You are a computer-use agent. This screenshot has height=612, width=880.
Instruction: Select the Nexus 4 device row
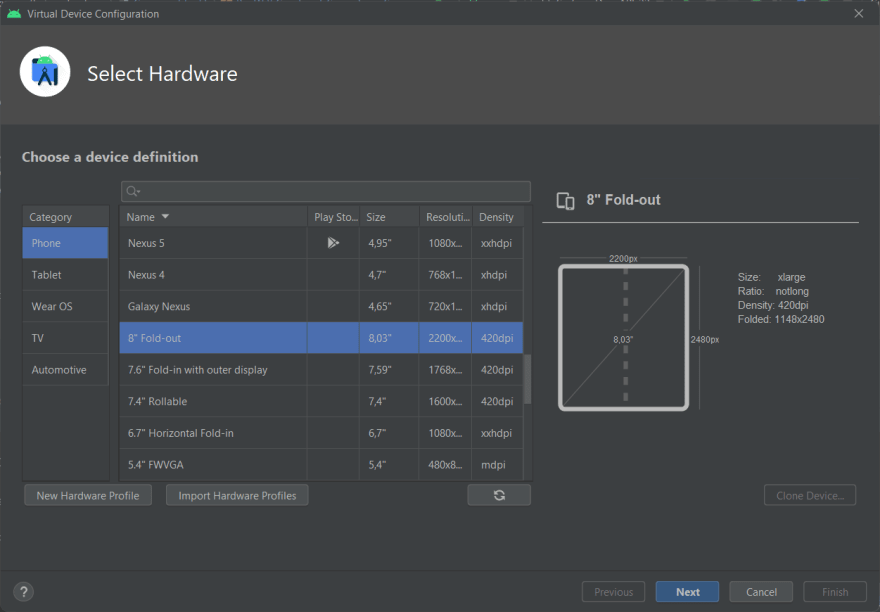coord(321,275)
